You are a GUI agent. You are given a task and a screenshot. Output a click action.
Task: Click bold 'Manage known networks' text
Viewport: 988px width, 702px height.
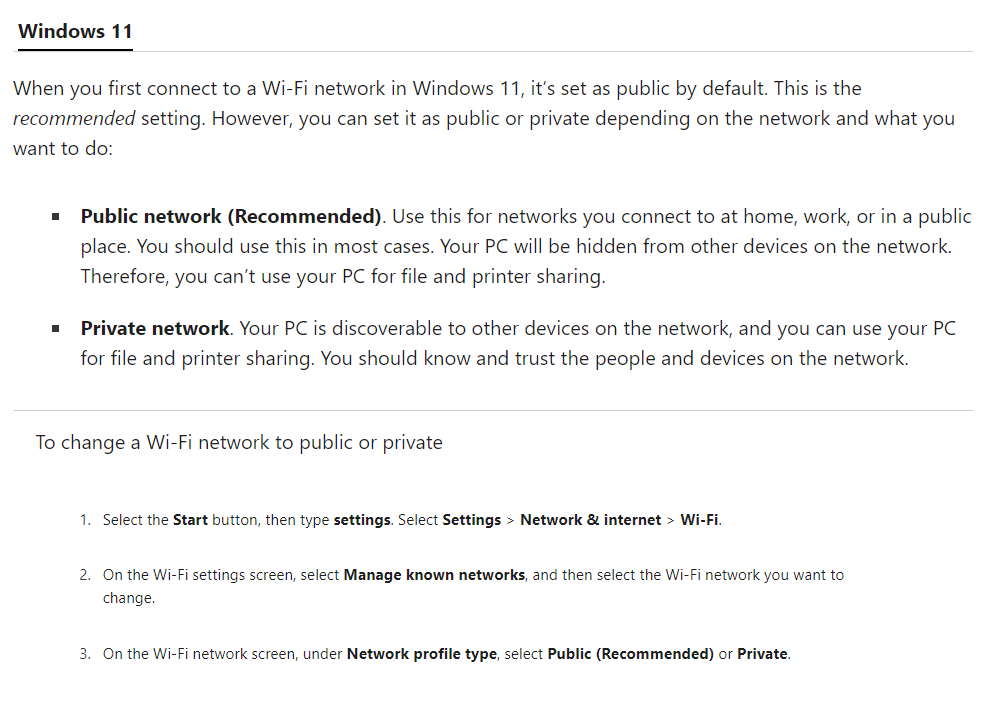pyautogui.click(x=434, y=575)
